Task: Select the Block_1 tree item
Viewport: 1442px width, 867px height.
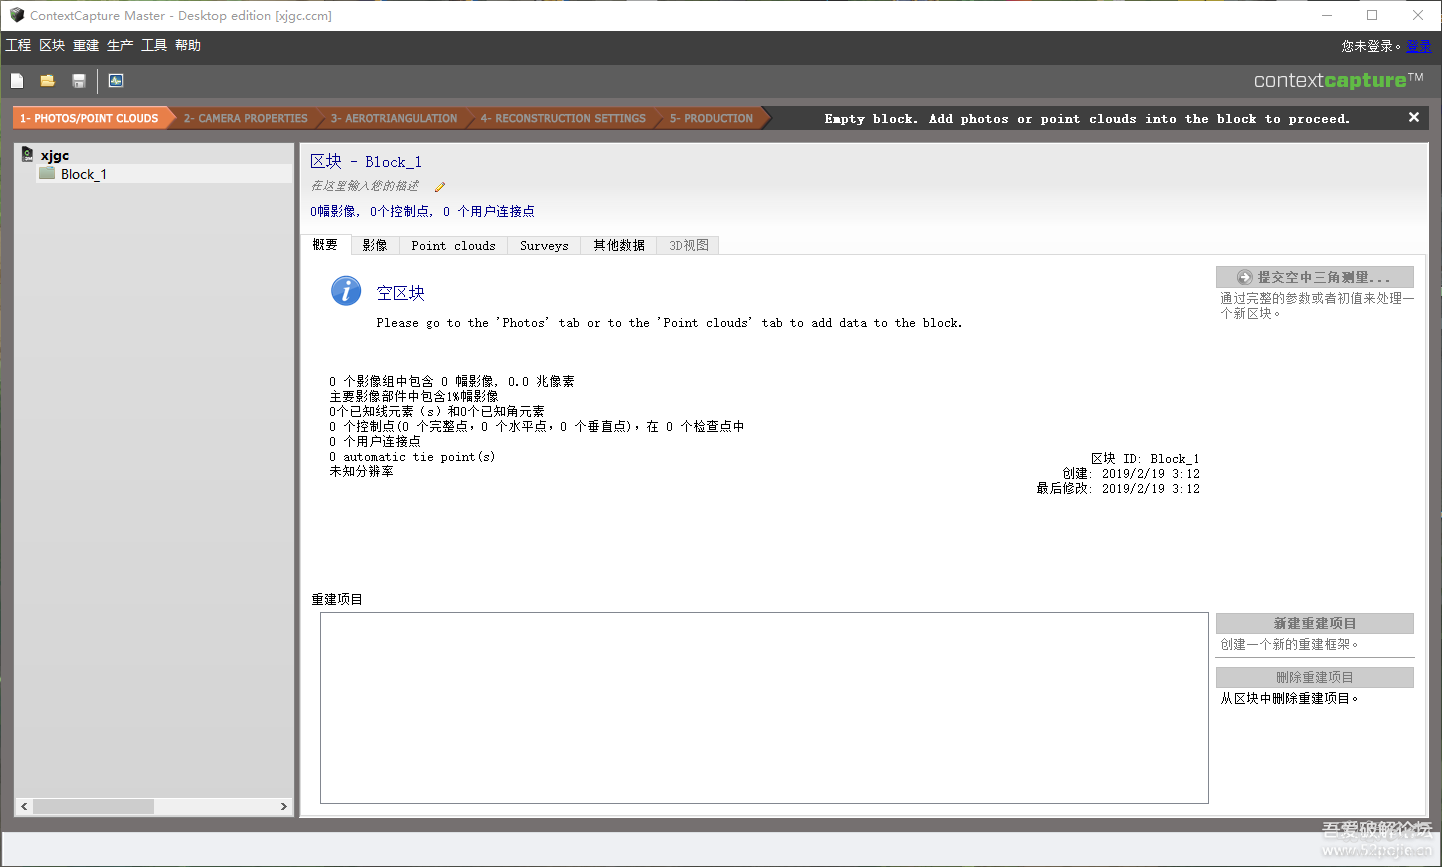Action: [x=83, y=174]
